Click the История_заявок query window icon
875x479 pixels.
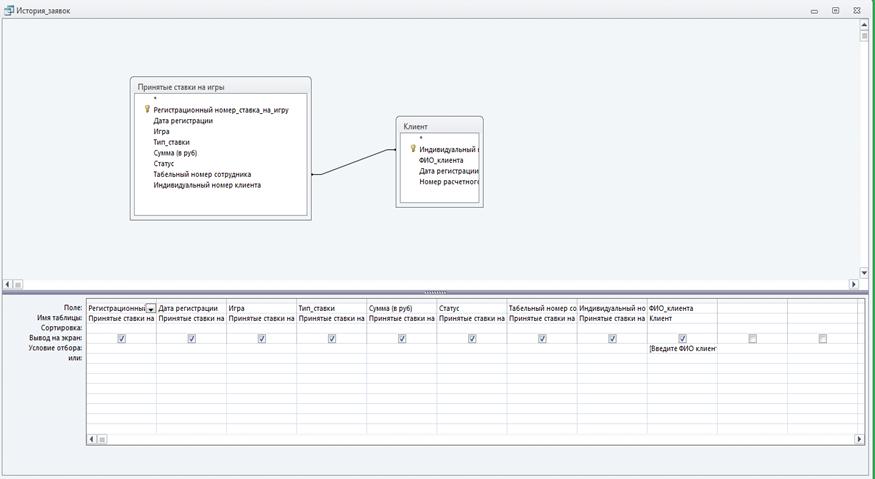[x=8, y=10]
